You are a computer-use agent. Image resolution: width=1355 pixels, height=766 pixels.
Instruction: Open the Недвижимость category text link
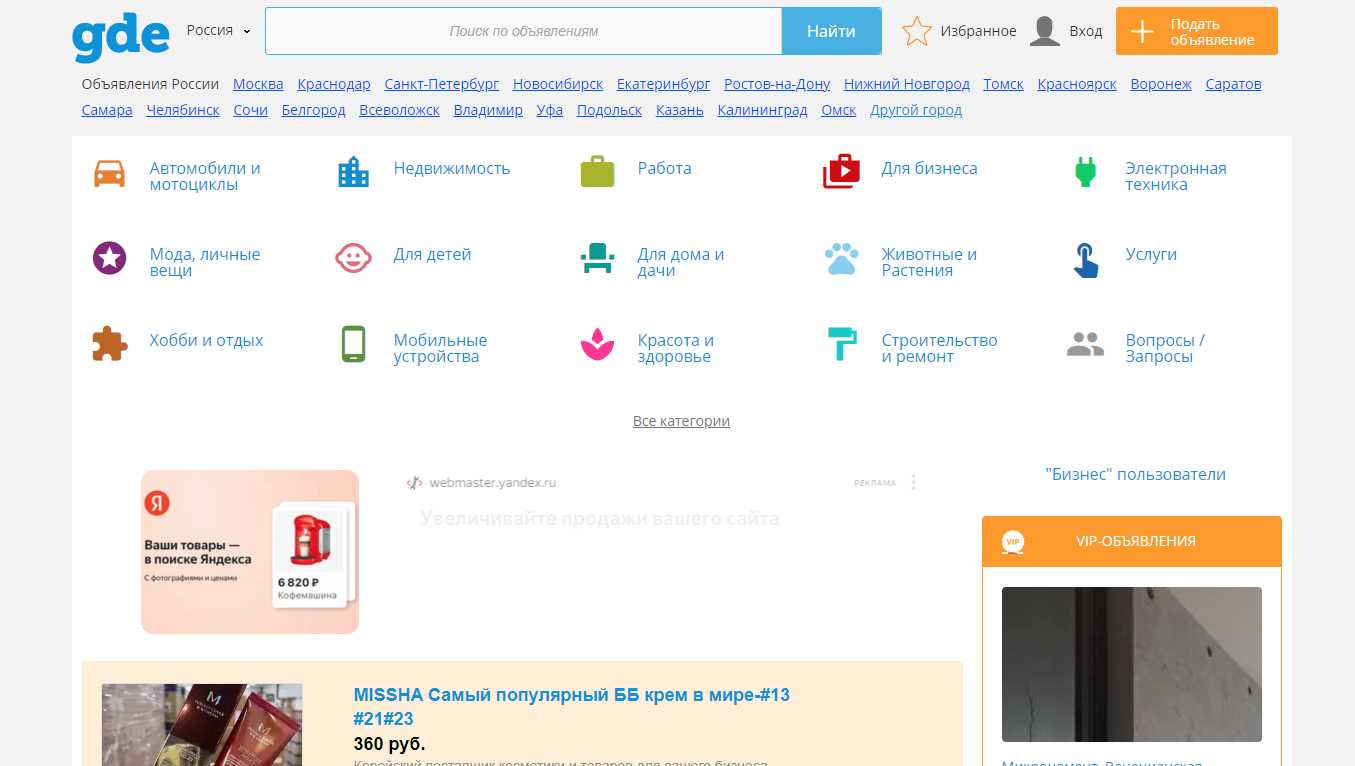click(x=452, y=168)
